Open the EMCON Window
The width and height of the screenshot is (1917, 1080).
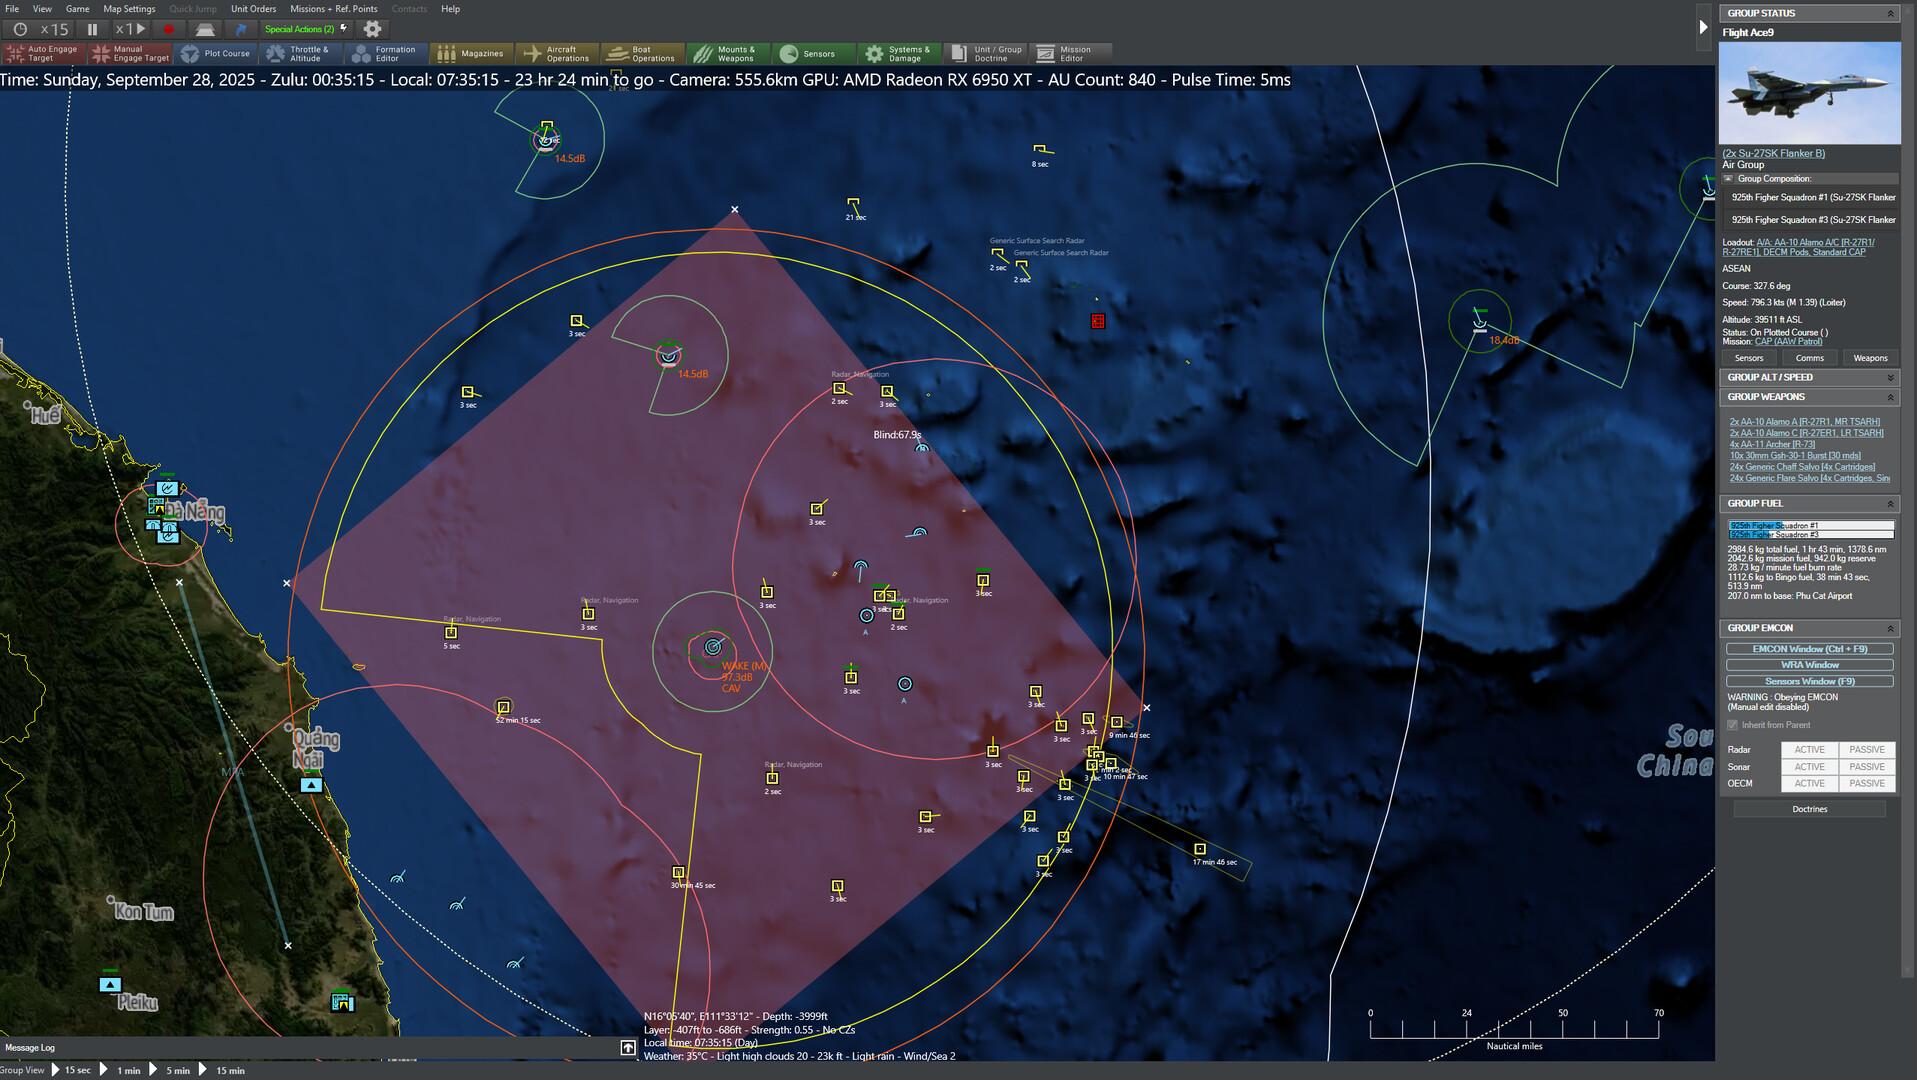click(x=1808, y=649)
